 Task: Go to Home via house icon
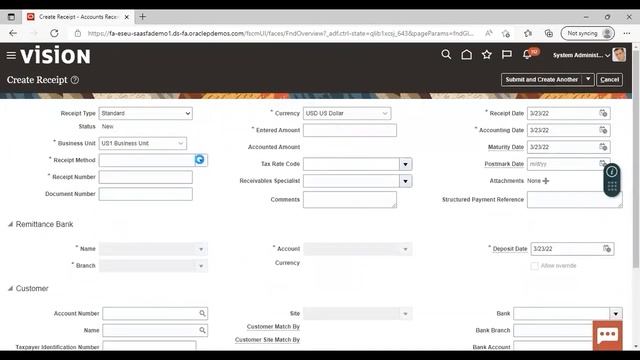tap(467, 55)
